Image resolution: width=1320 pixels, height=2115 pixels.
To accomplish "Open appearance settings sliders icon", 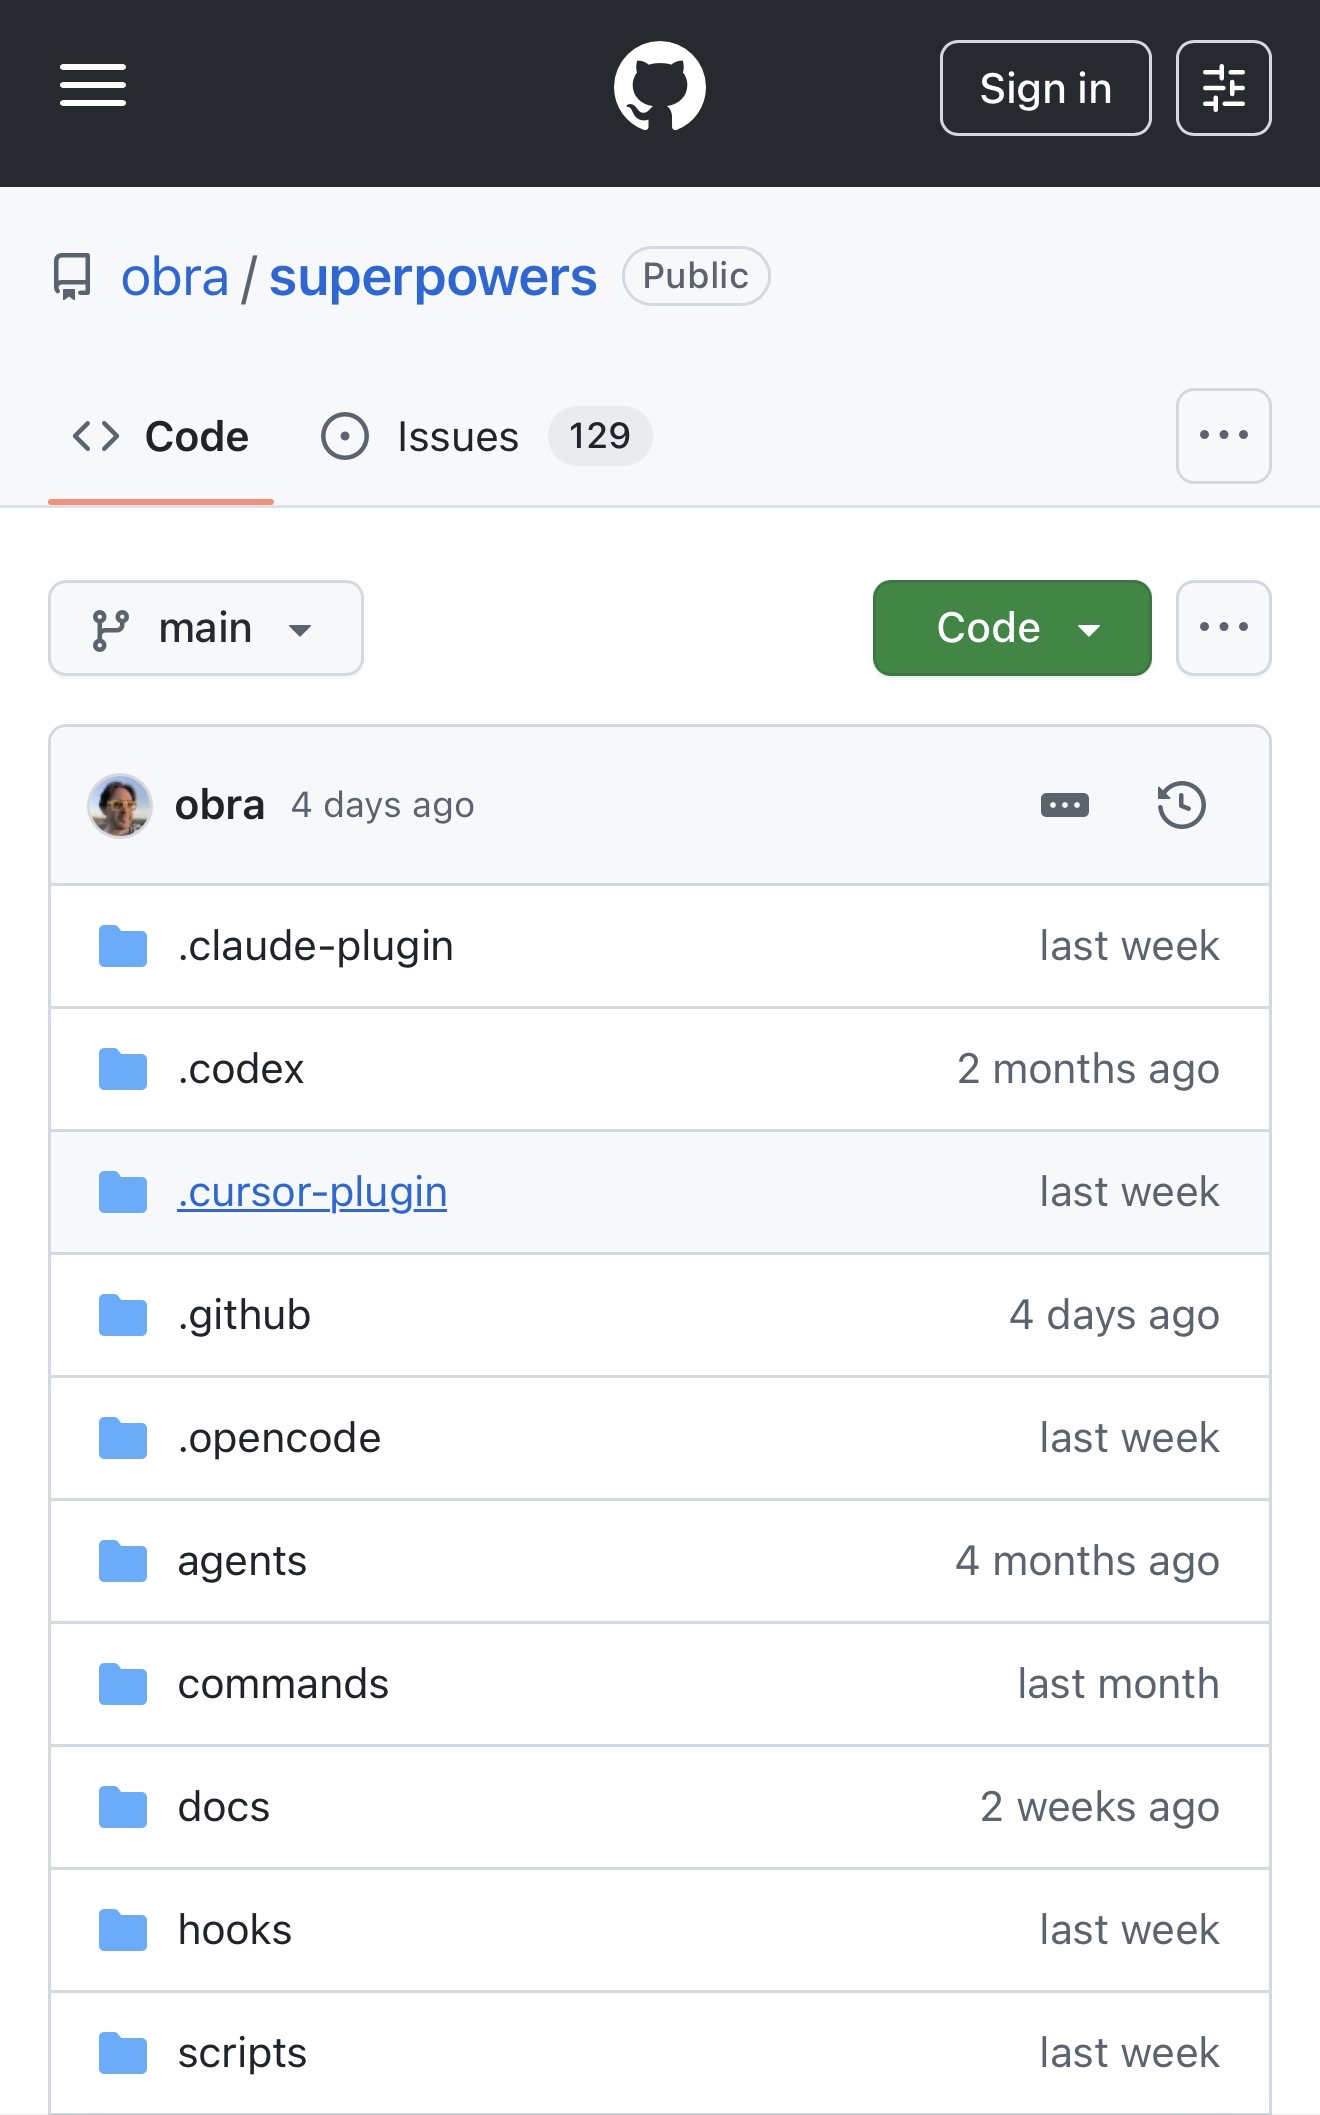I will click(x=1223, y=88).
